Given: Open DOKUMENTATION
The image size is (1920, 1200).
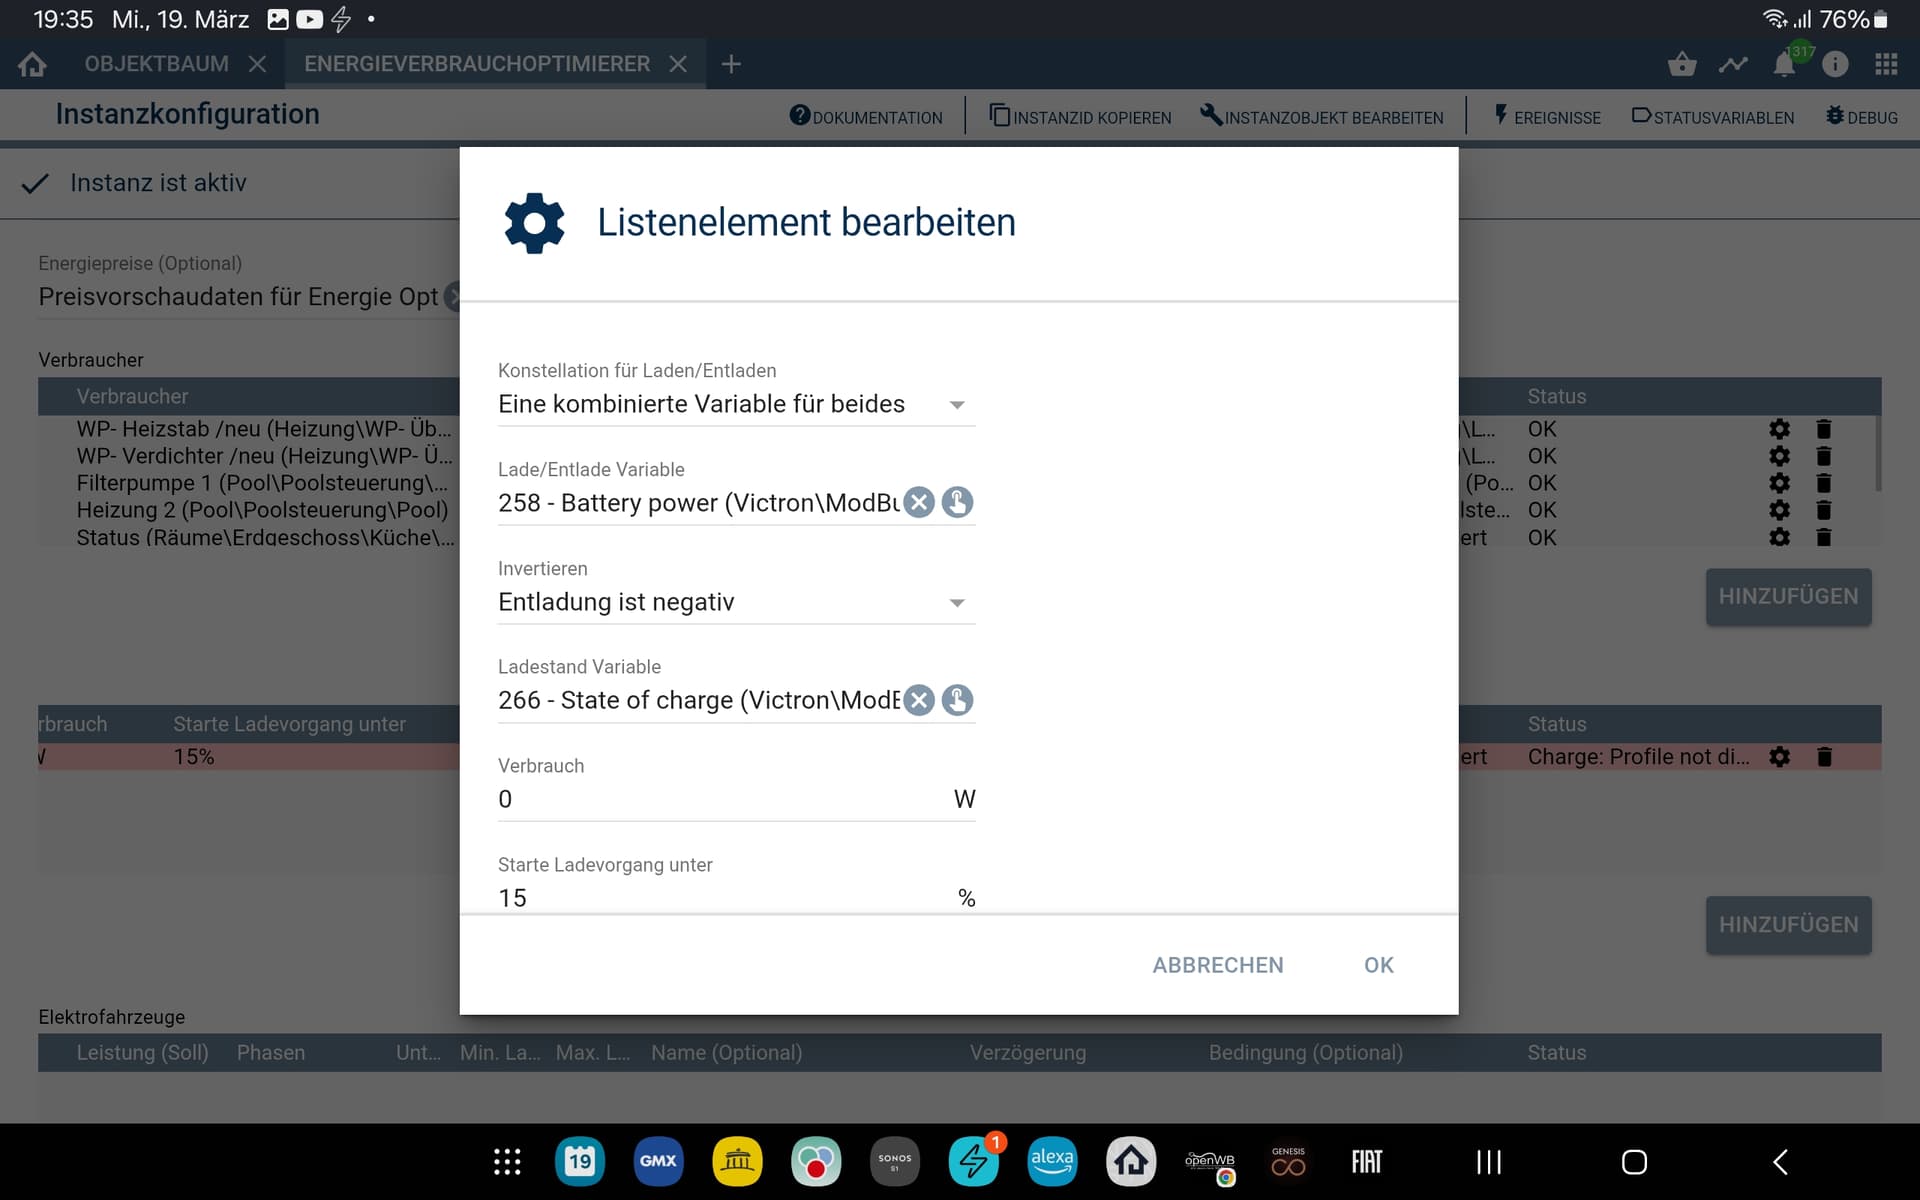Looking at the screenshot, I should pyautogui.click(x=866, y=116).
